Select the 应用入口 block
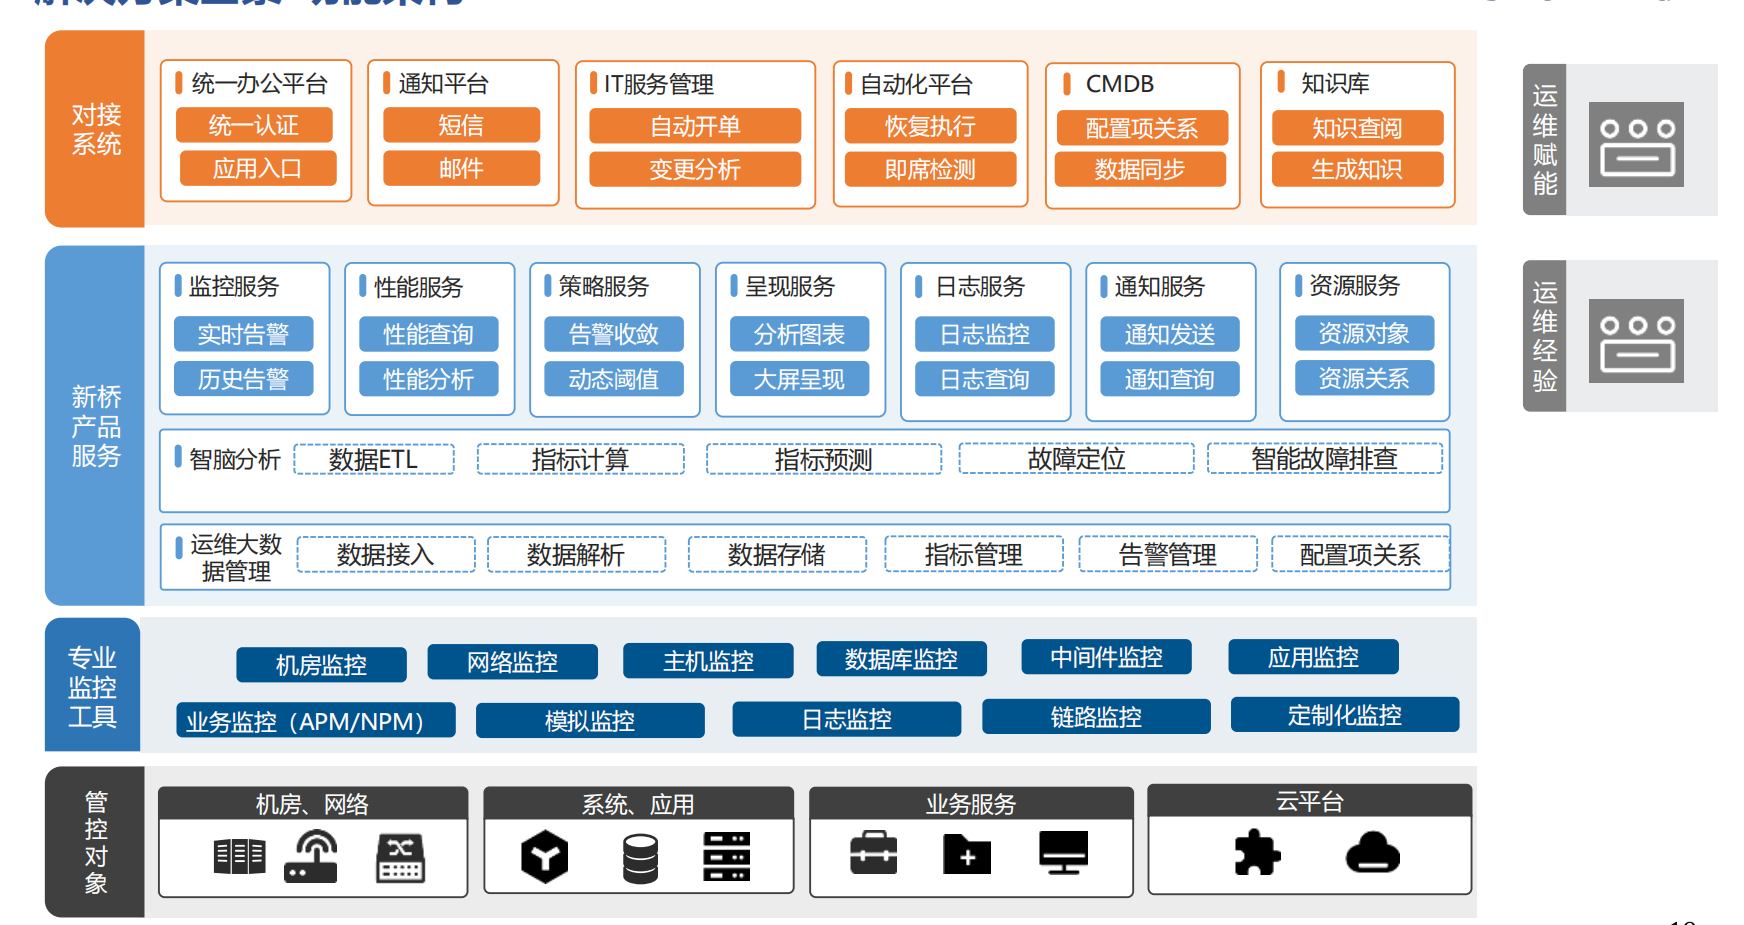Image resolution: width=1744 pixels, height=925 pixels. click(x=257, y=169)
